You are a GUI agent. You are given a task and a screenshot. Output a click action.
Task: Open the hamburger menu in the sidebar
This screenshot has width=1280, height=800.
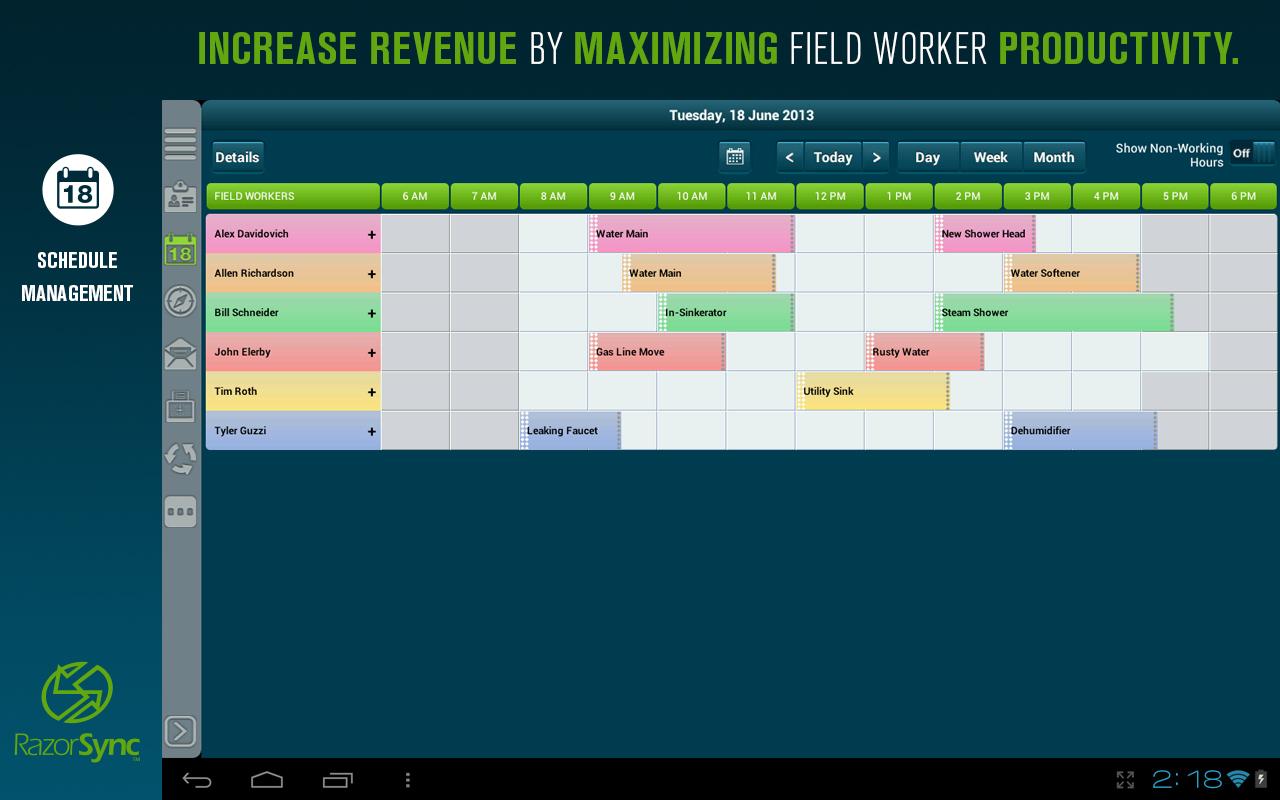point(180,144)
